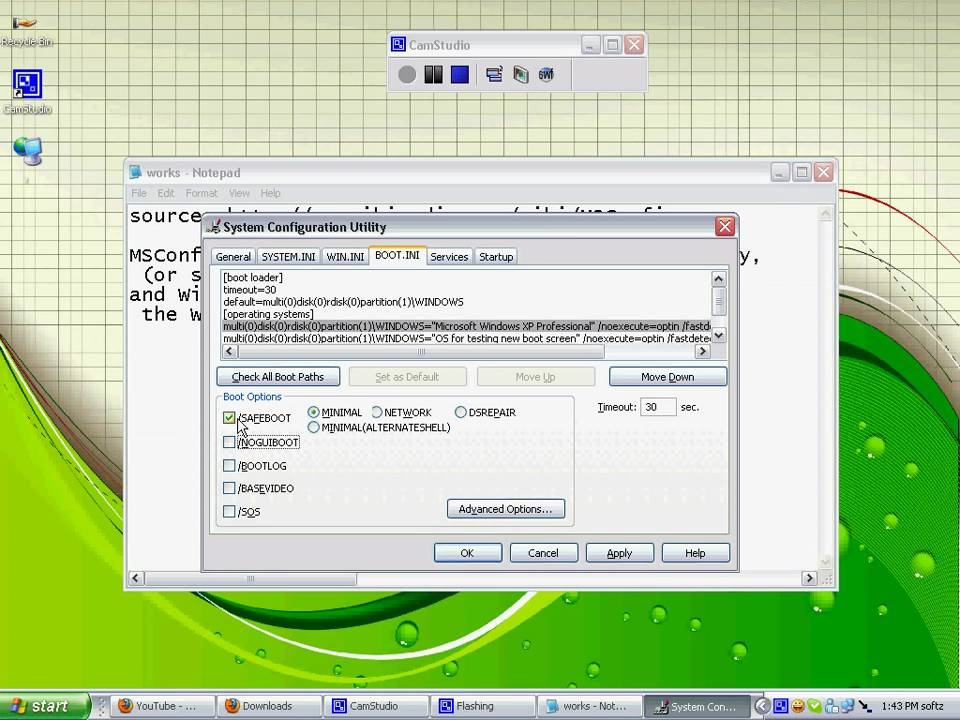Switch to the Flashing taskbar item

[x=482, y=706]
